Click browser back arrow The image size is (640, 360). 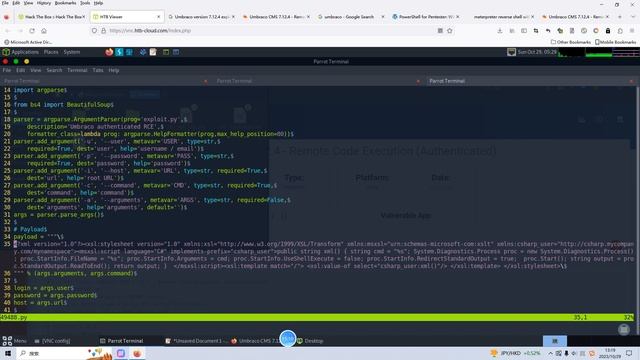[x=7, y=31]
